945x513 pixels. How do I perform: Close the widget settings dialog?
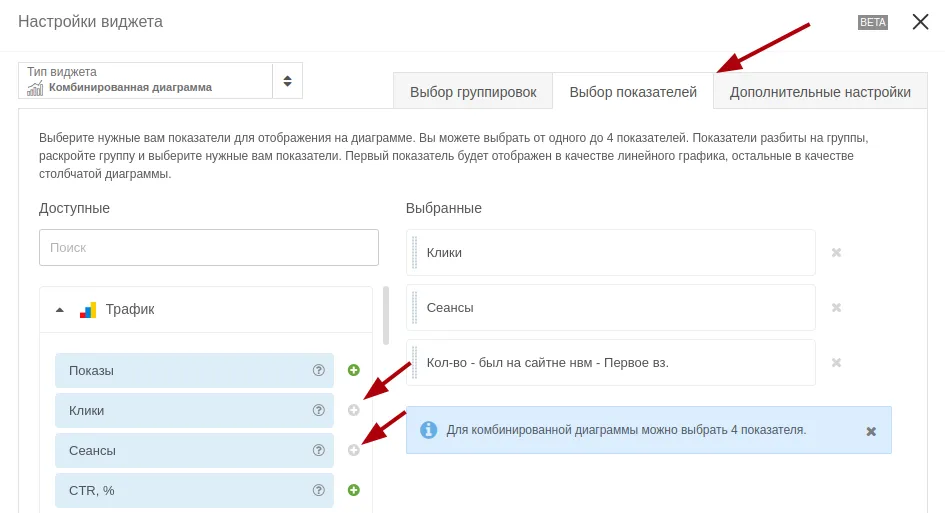pyautogui.click(x=920, y=22)
